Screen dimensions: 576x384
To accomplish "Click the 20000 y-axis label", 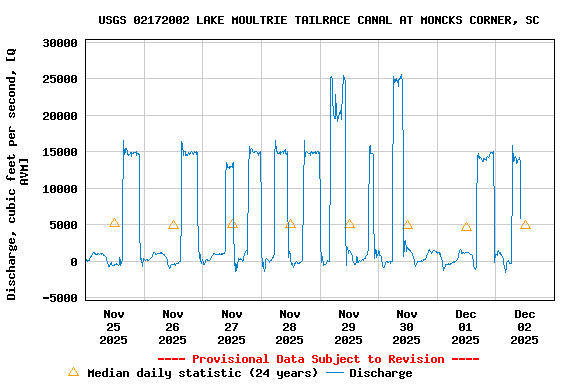I will tap(60, 116).
